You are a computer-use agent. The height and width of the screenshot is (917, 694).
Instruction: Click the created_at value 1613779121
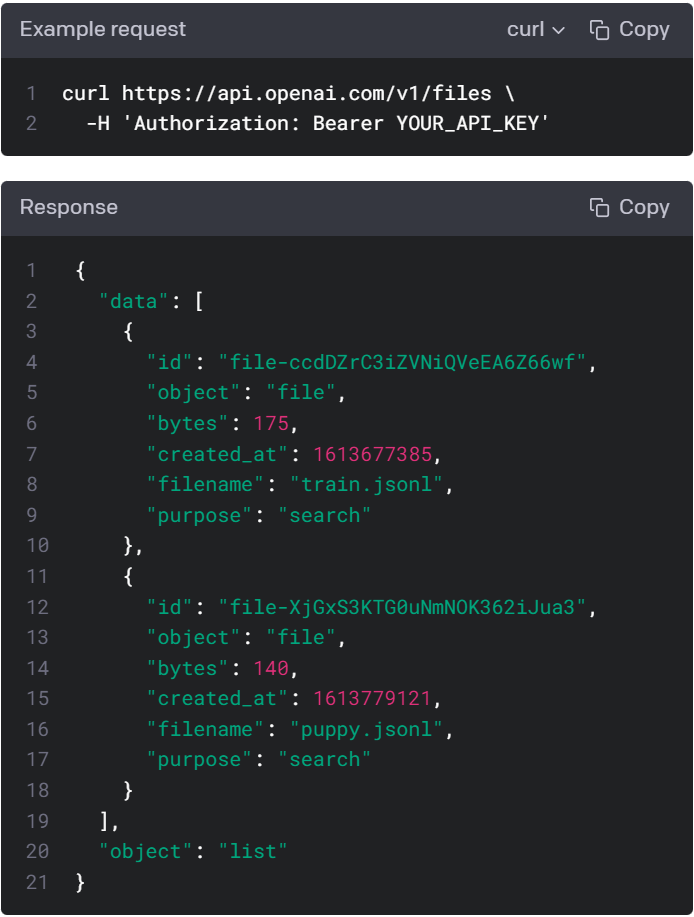point(372,699)
